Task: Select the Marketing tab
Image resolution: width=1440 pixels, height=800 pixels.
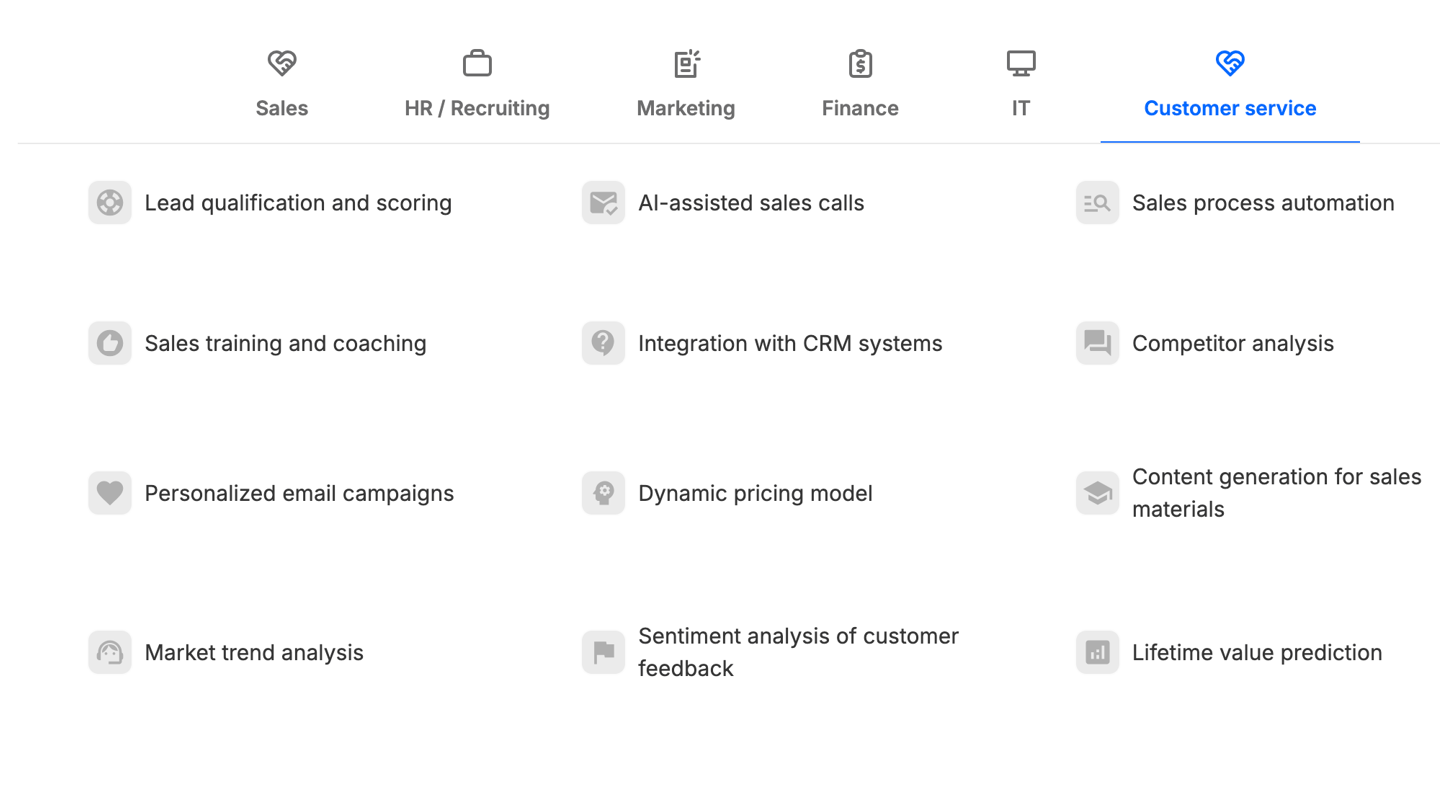Action: [x=686, y=86]
